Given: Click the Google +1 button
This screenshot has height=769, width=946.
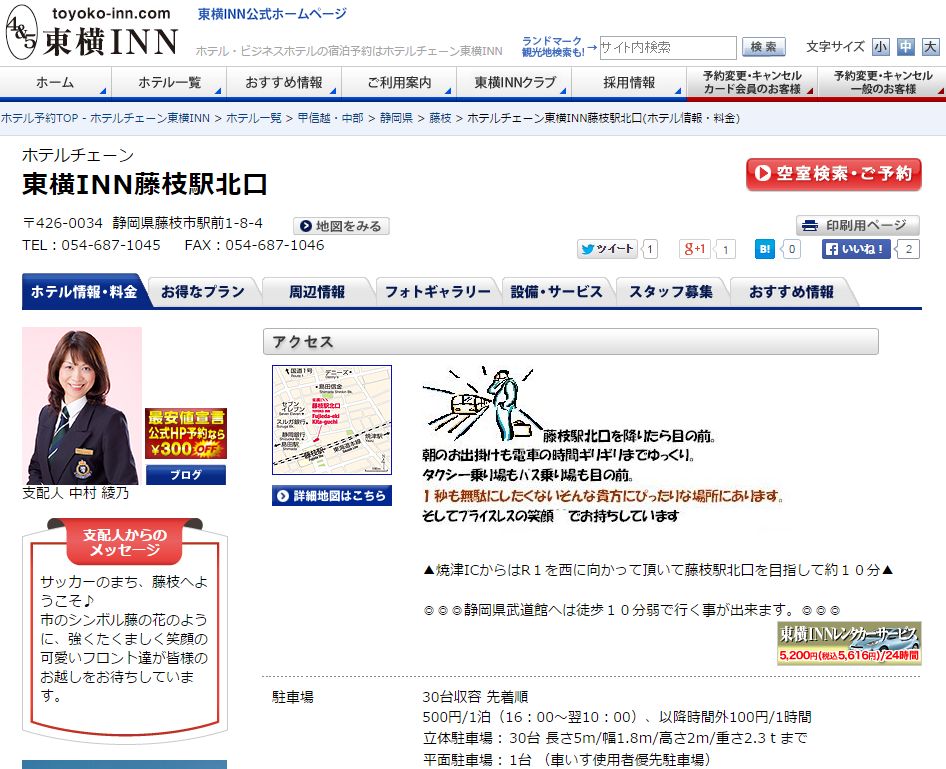Looking at the screenshot, I should (695, 249).
